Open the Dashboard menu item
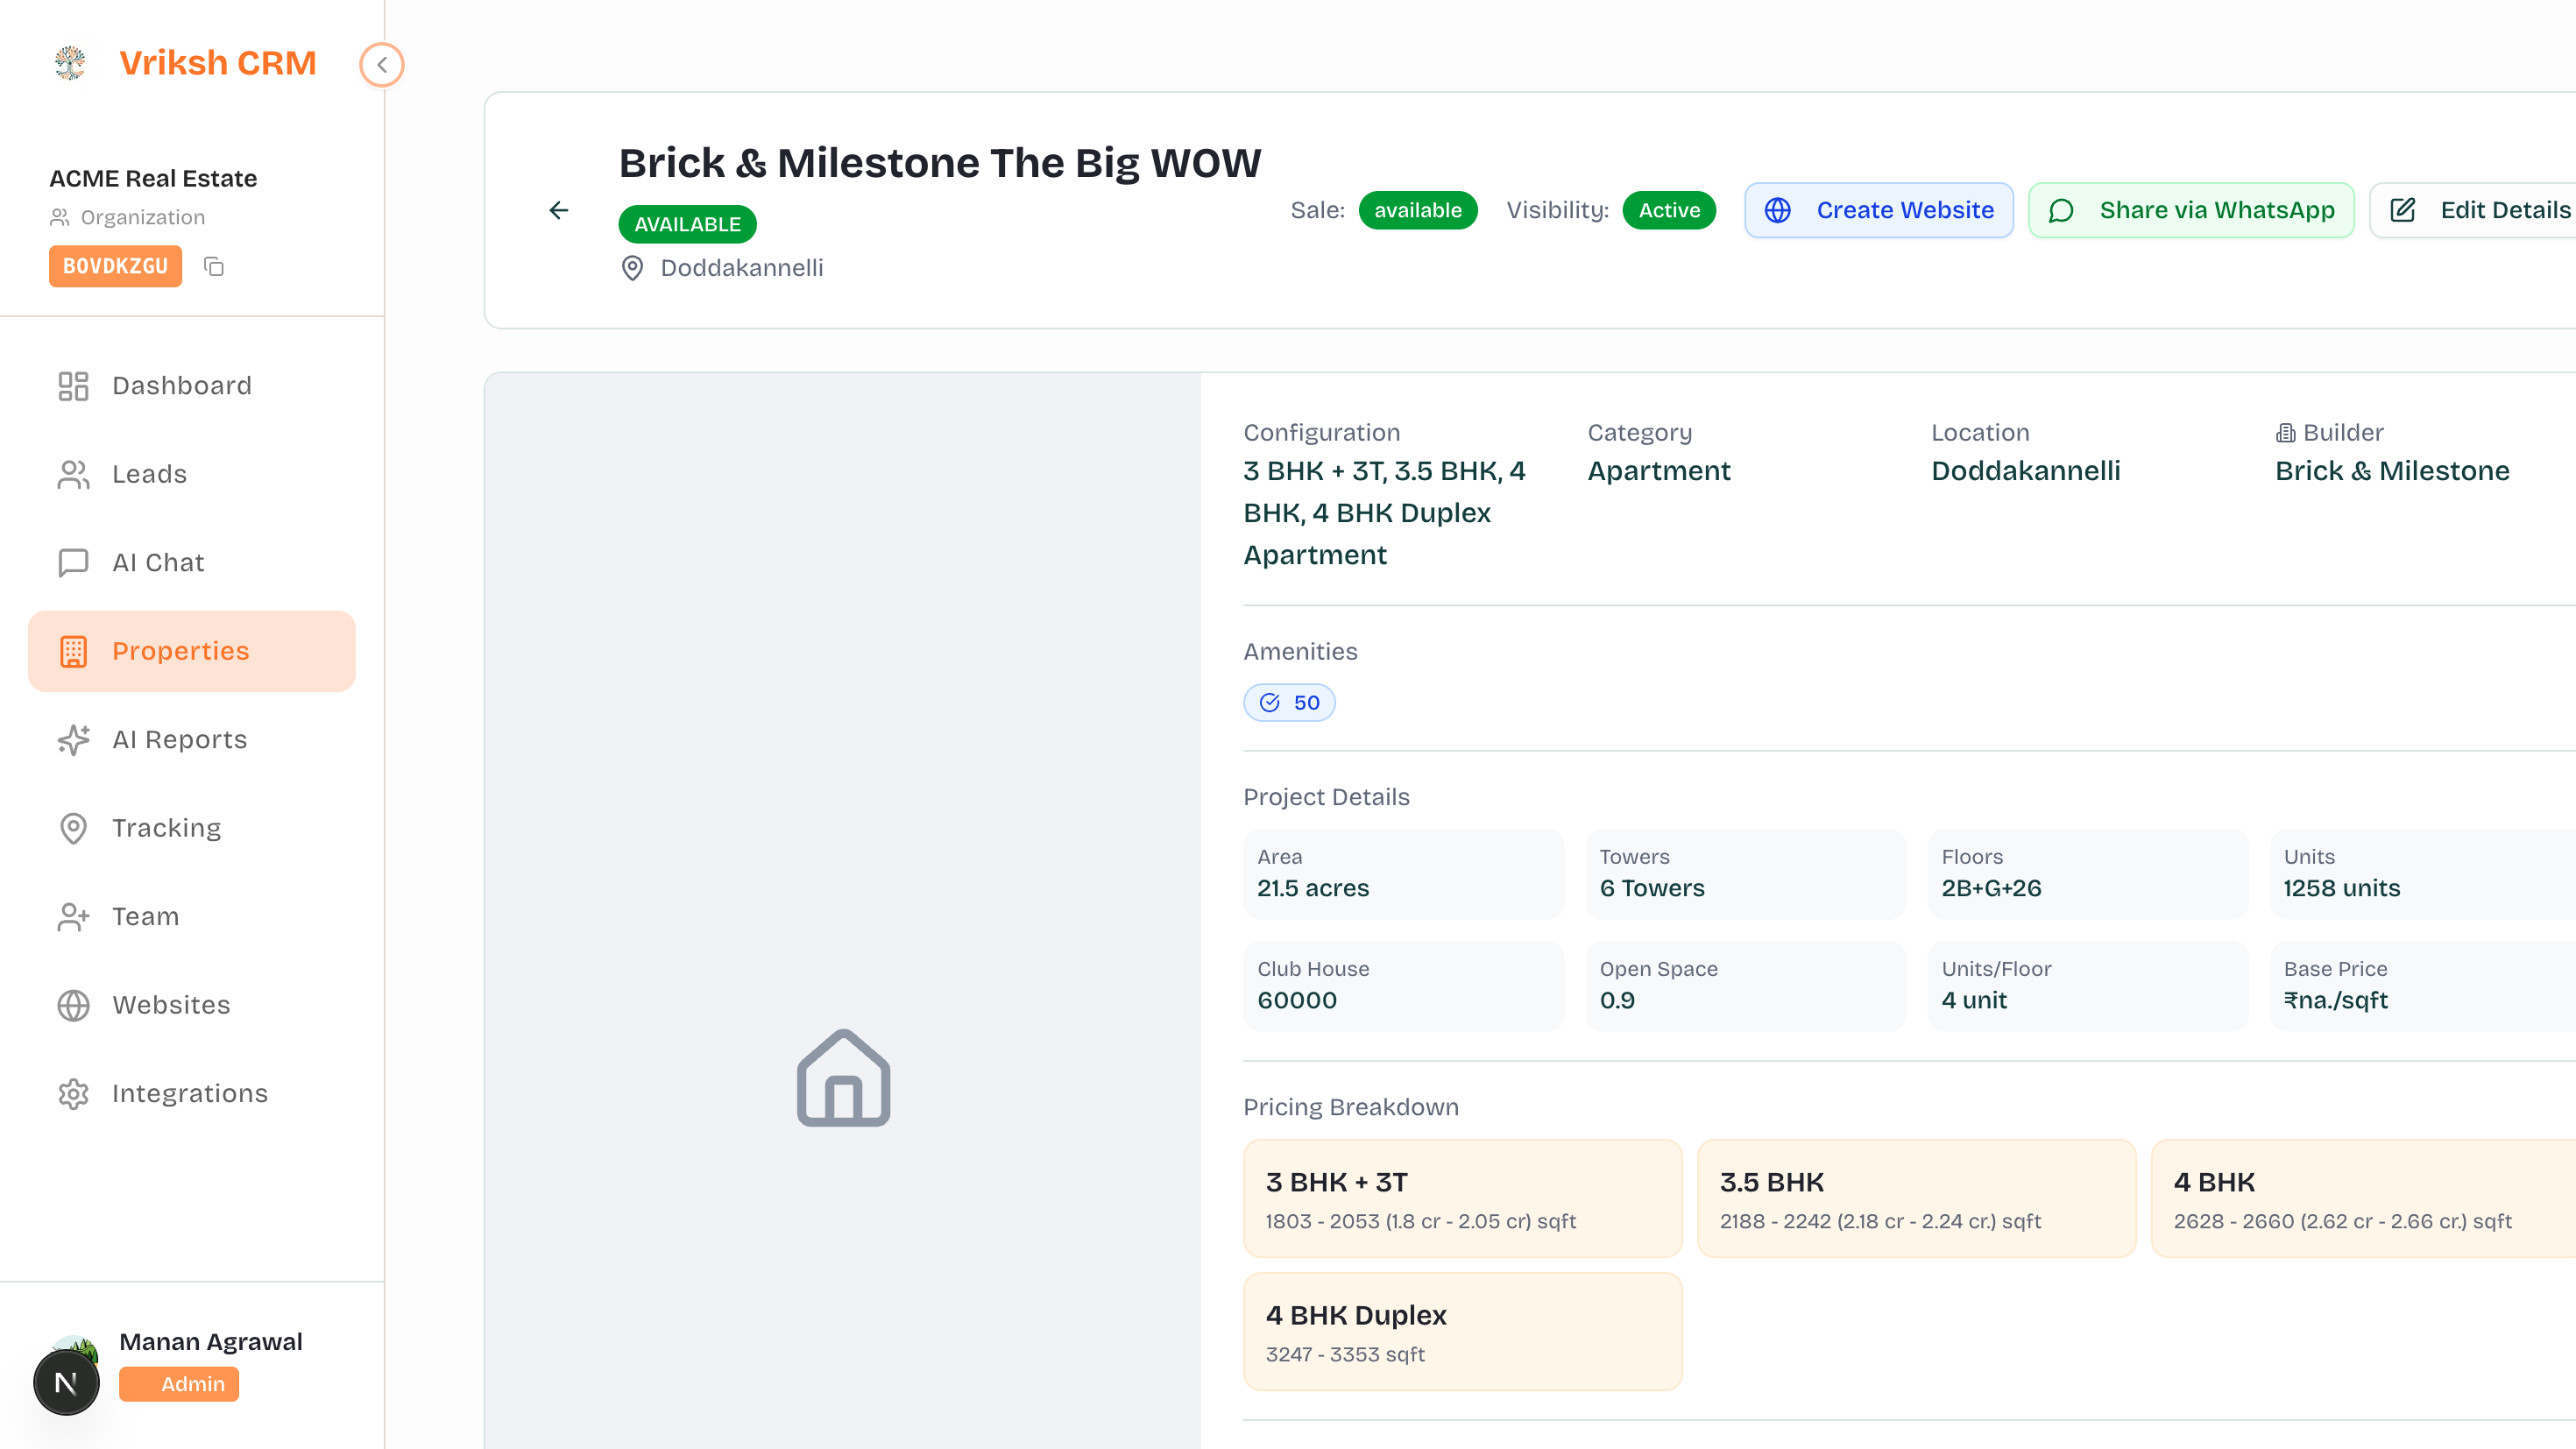 click(181, 385)
